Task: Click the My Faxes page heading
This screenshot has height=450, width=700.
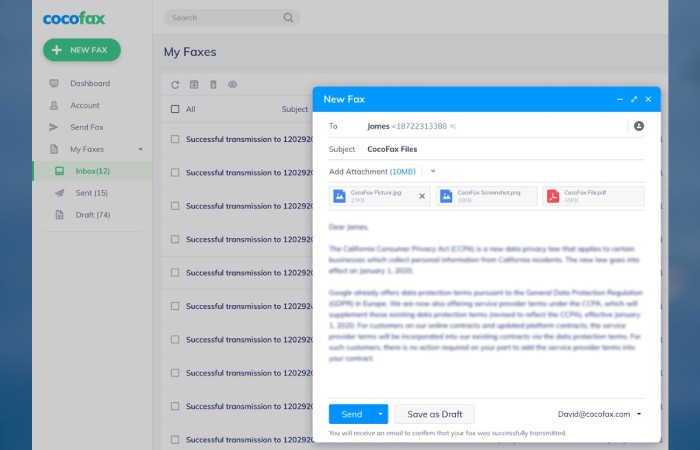Action: [x=190, y=52]
